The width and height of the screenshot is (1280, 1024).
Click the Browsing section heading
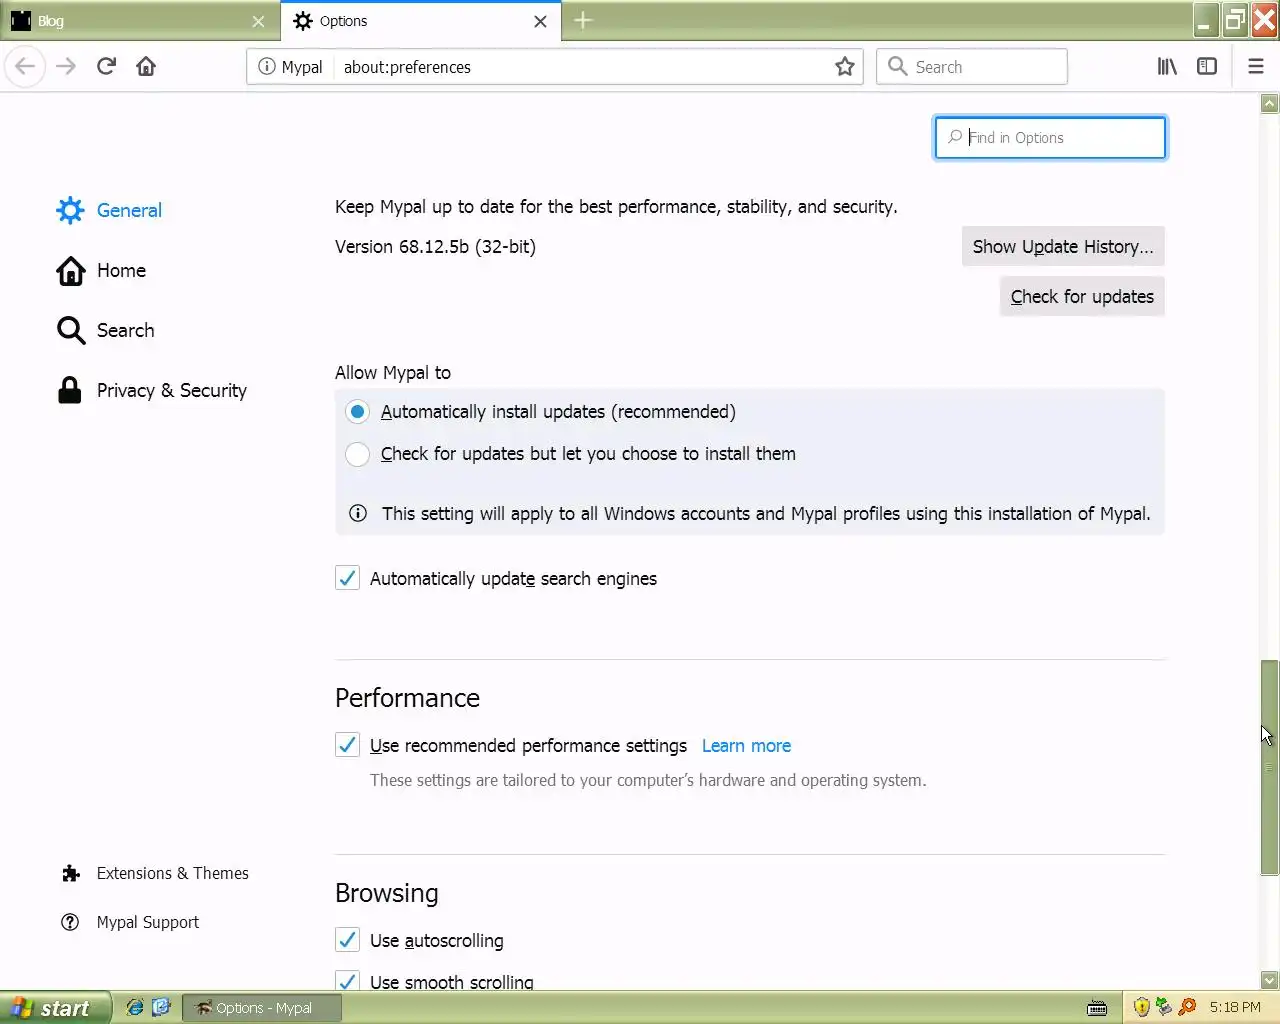point(387,893)
